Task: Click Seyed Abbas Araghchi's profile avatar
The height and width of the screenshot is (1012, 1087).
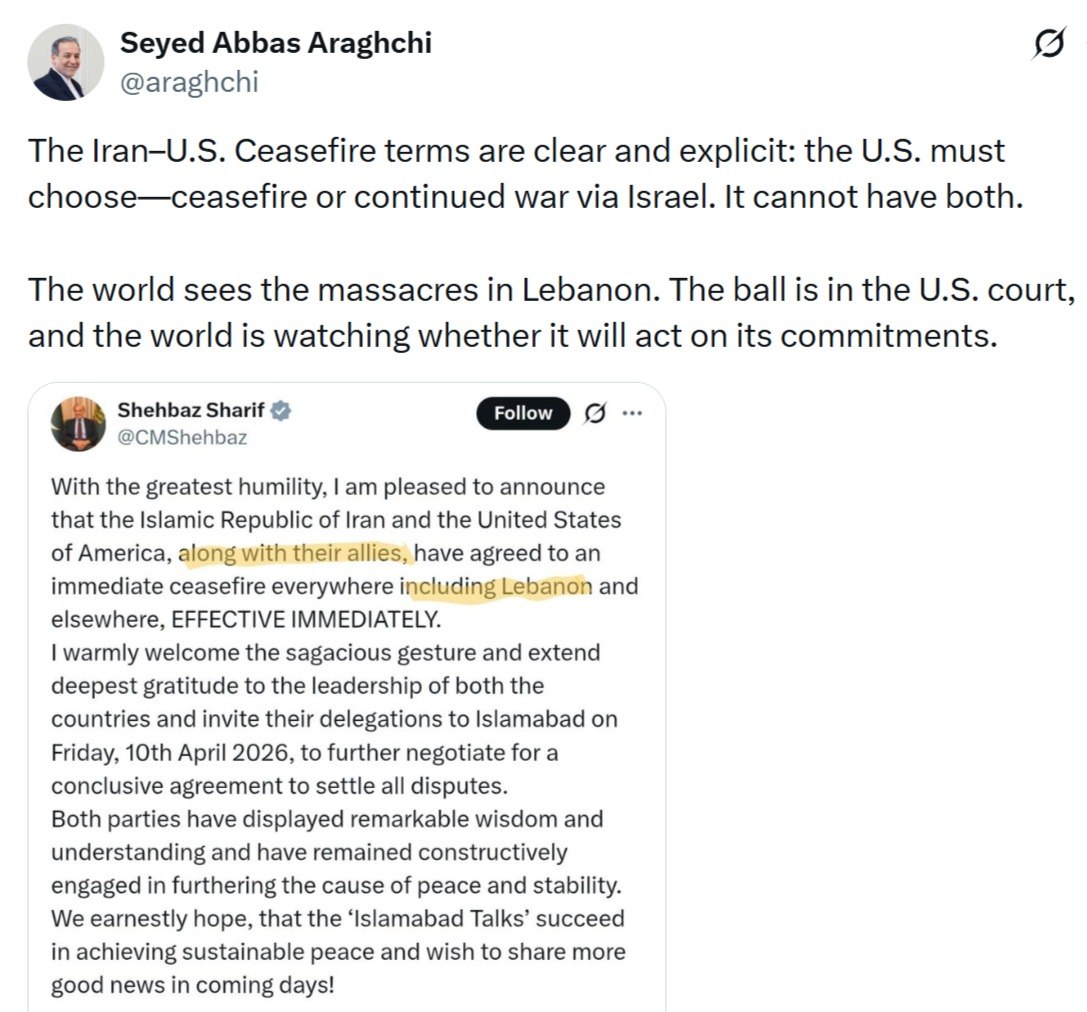Action: 66,63
